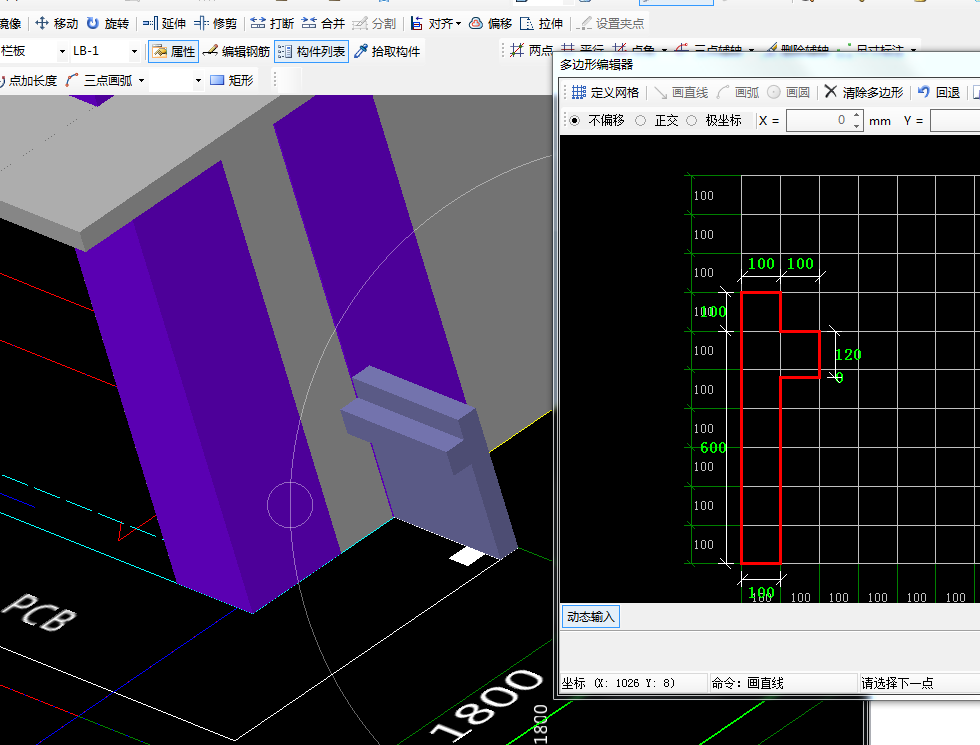Click 设置夹点 (set grip points)
980x745 pixels.
611,24
